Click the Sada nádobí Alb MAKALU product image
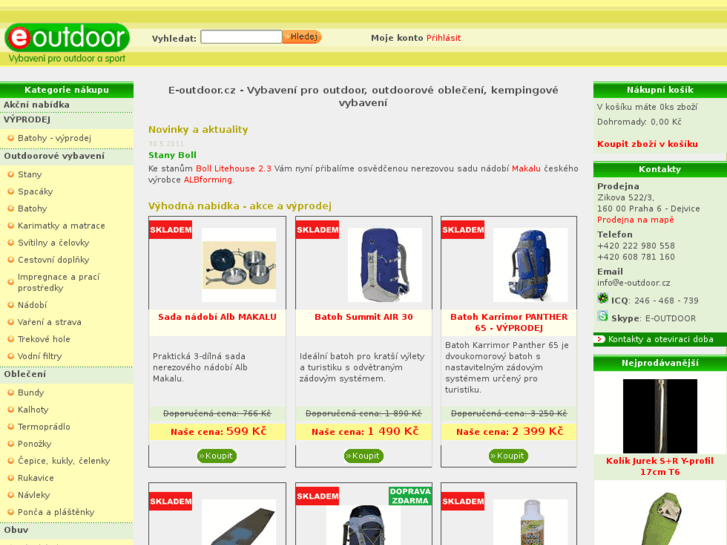 [239, 265]
